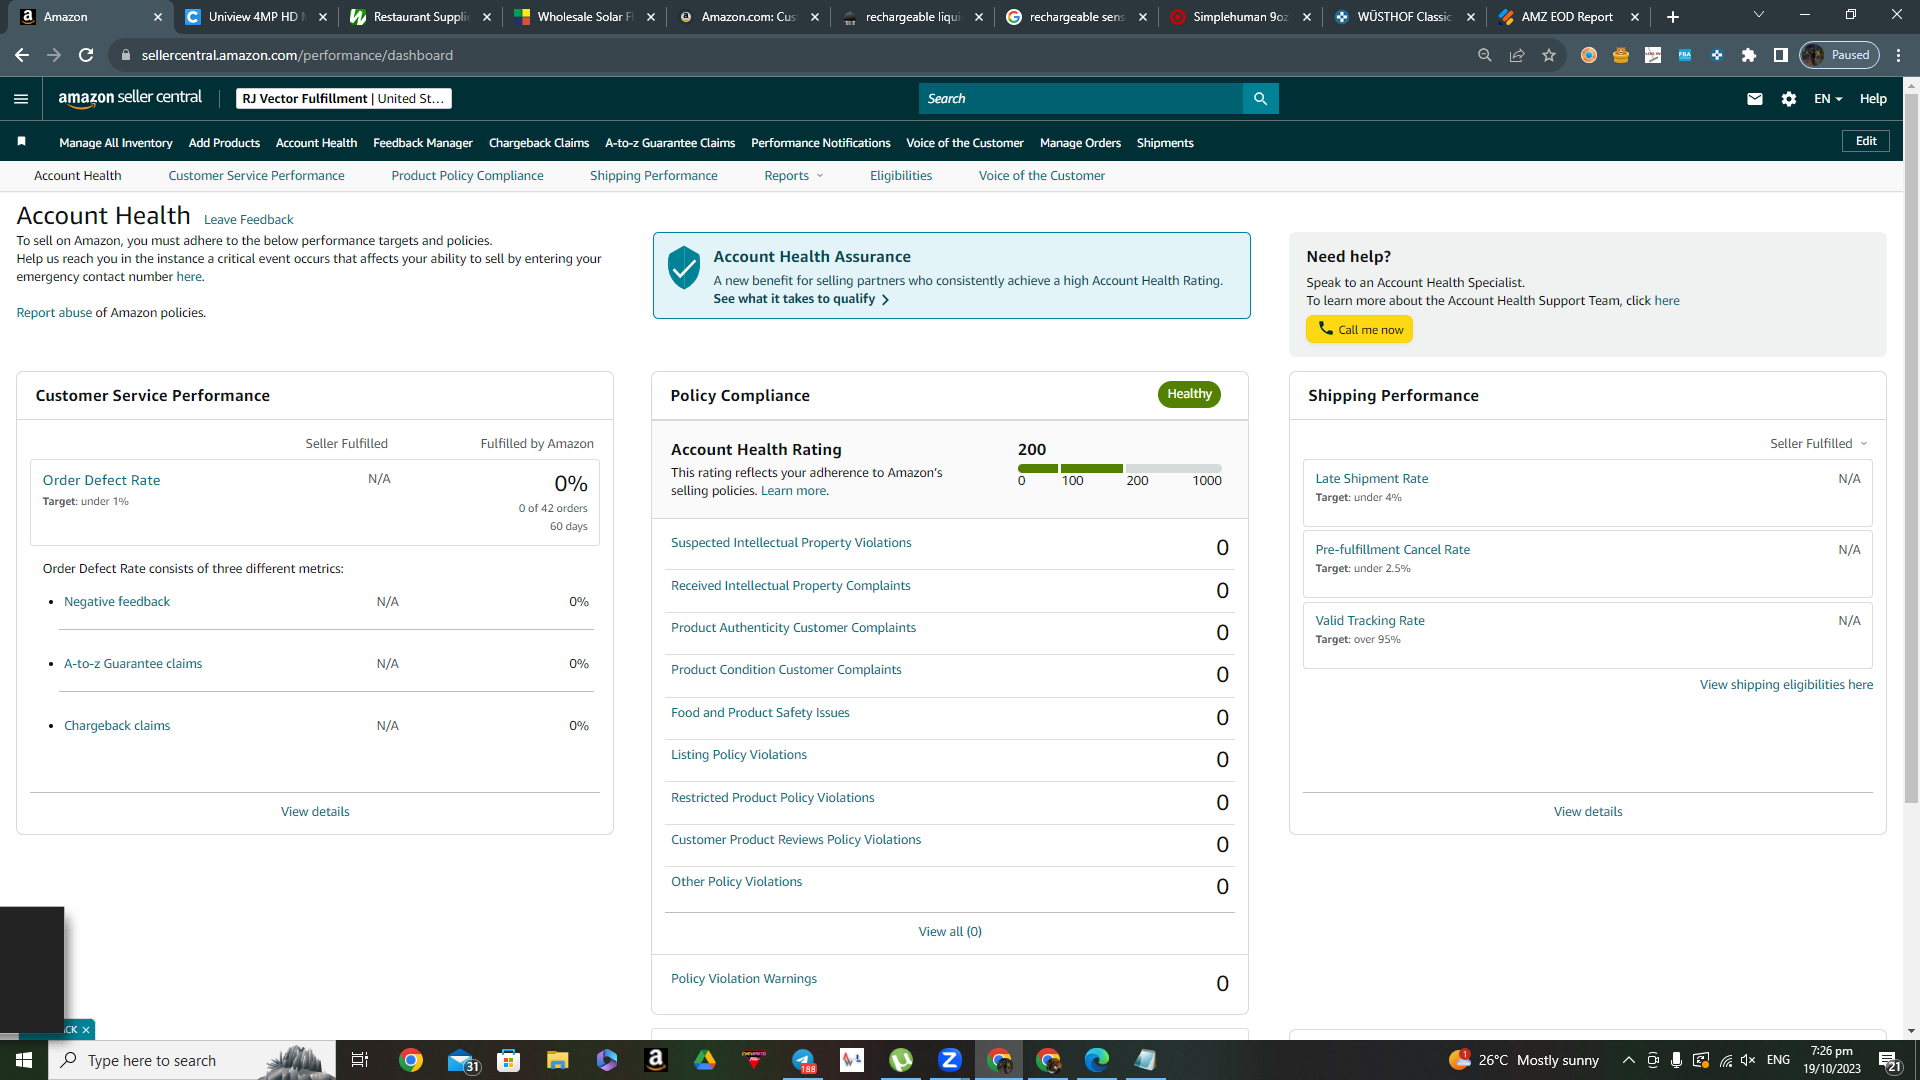Open Negative feedback metric link
The width and height of the screenshot is (1920, 1080).
[x=117, y=601]
